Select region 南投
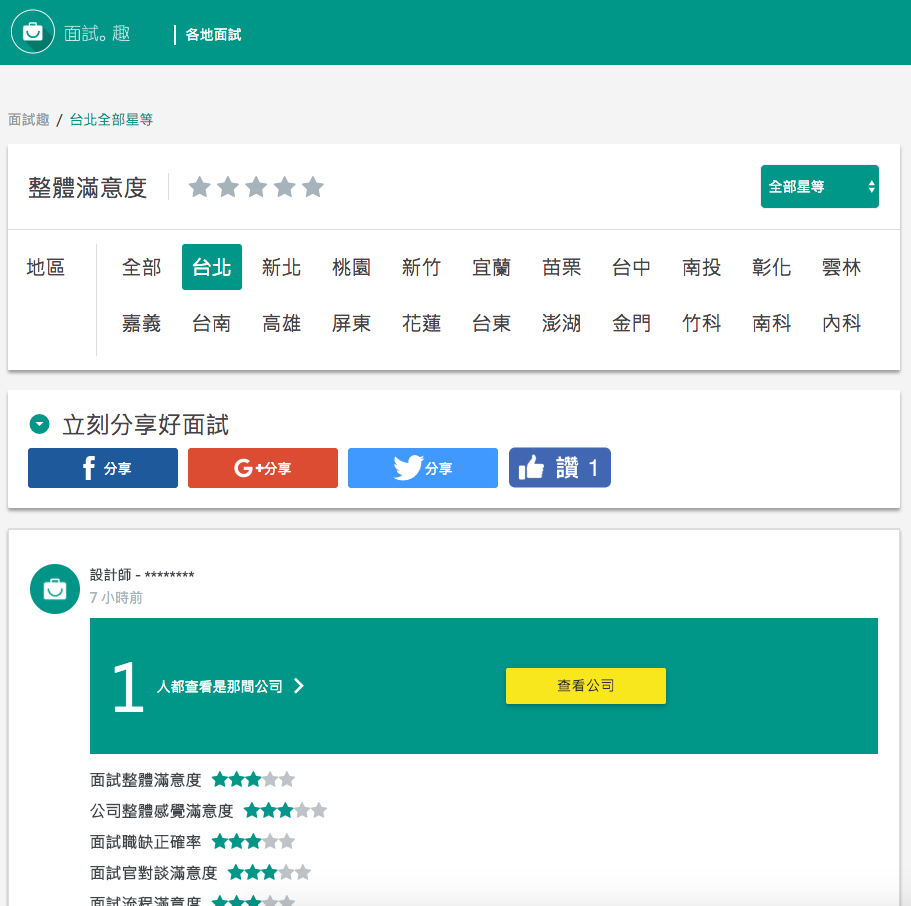The image size is (911, 906). tap(701, 267)
